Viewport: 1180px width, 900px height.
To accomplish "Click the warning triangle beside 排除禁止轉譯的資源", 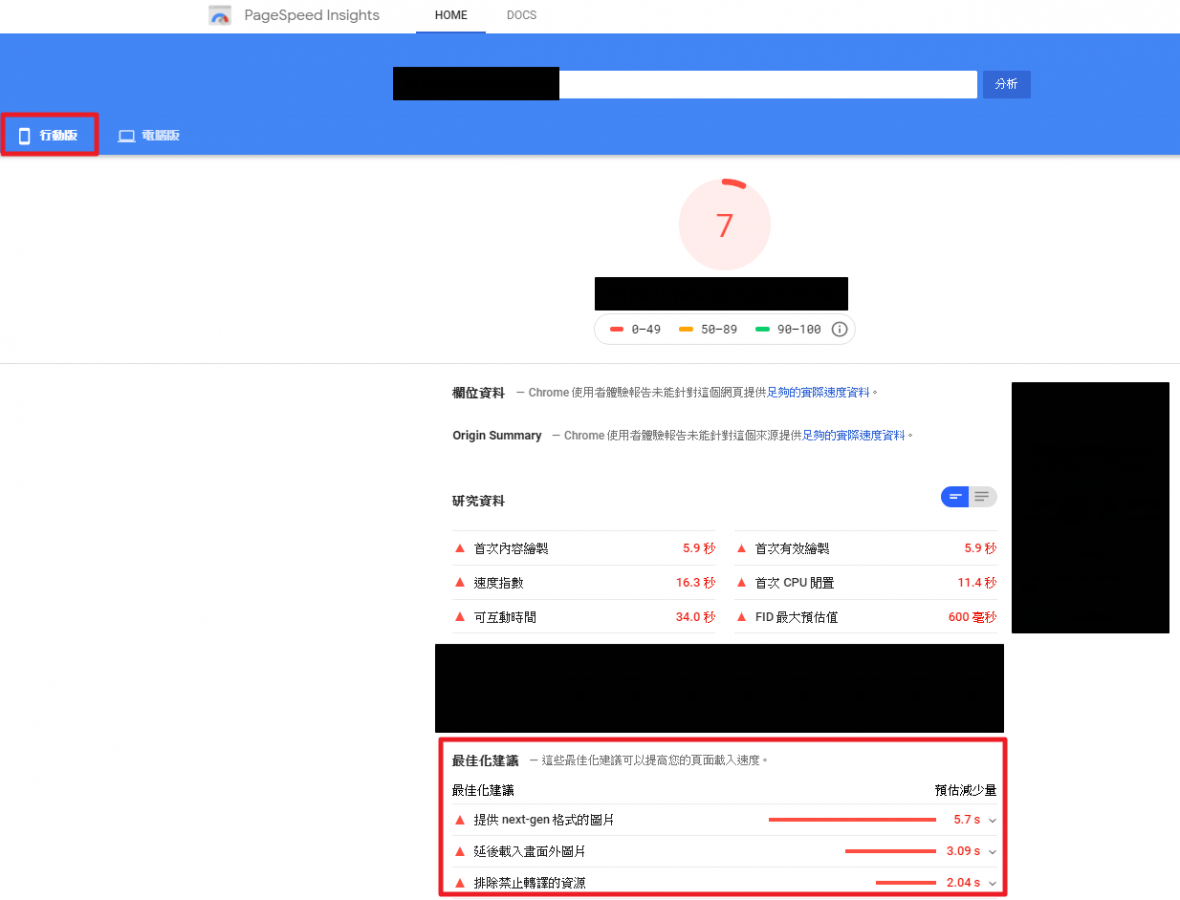I will 460,883.
